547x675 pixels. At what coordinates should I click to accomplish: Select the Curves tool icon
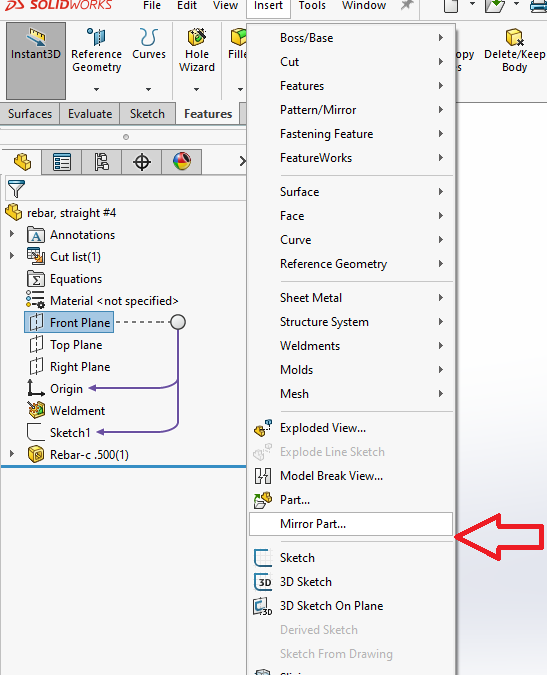click(148, 37)
